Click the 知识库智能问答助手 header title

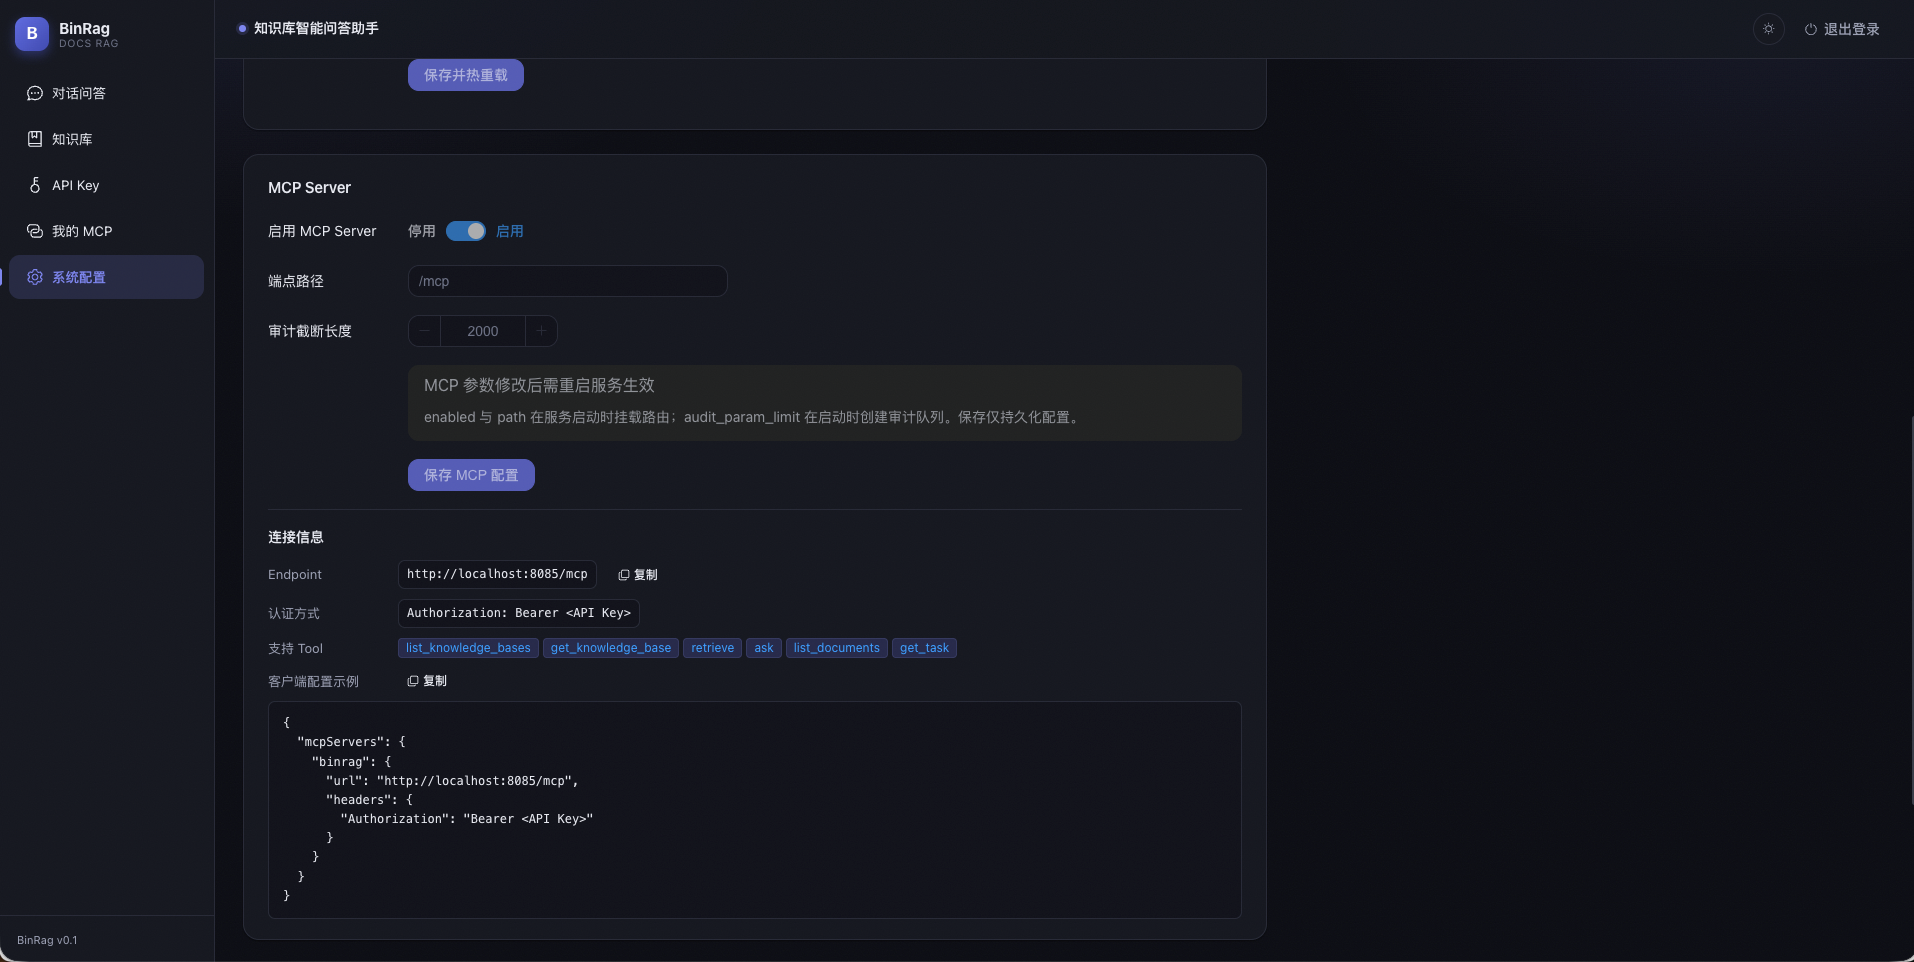click(x=316, y=28)
